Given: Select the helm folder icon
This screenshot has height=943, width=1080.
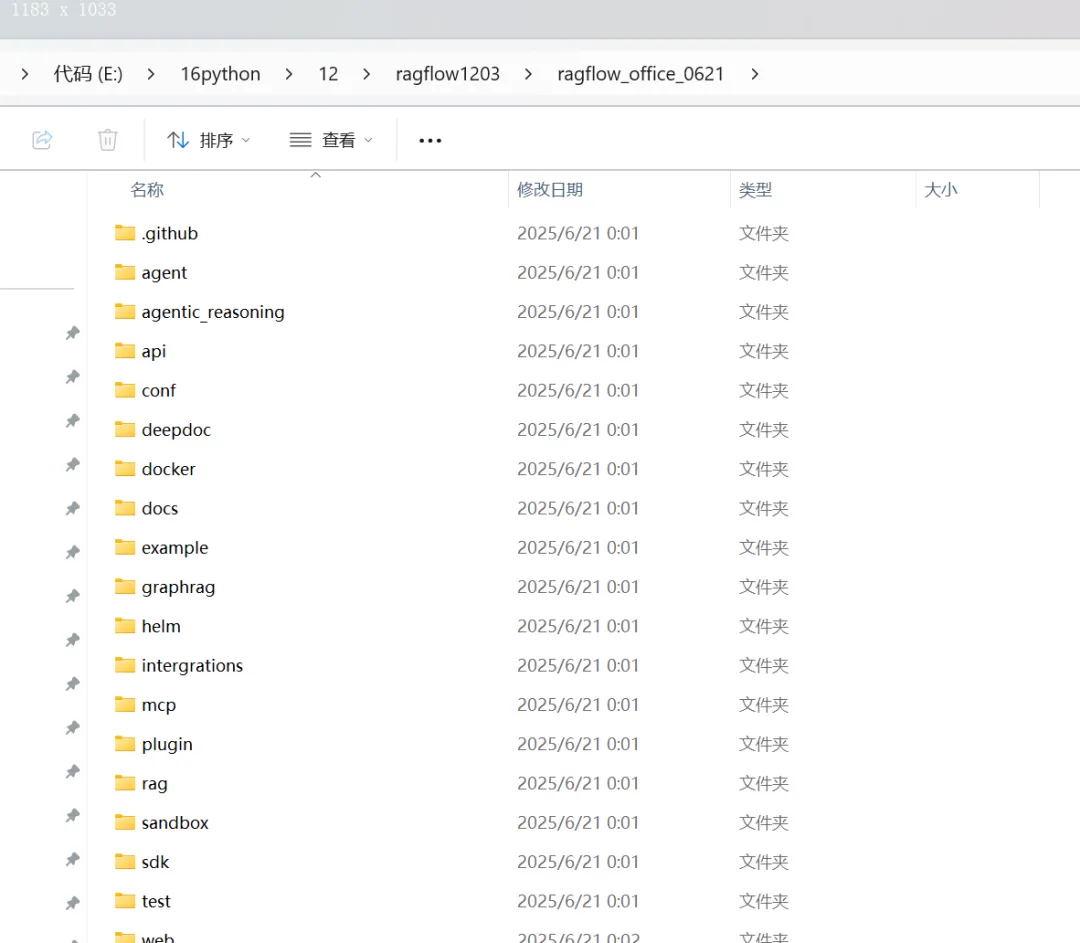Looking at the screenshot, I should click(125, 625).
